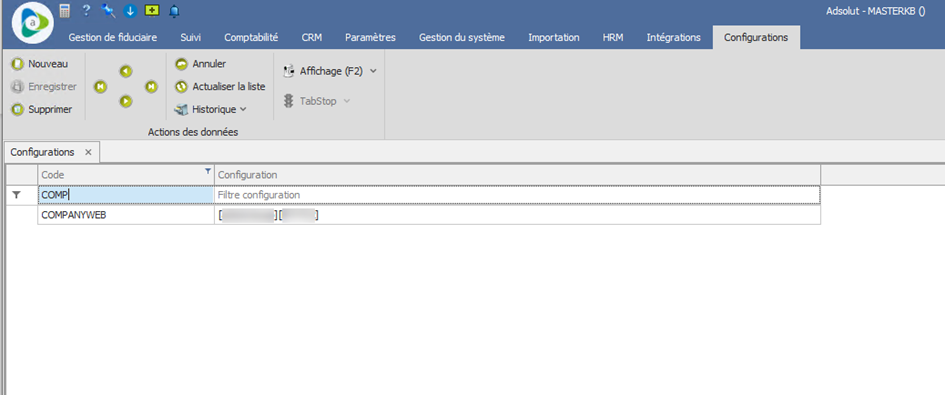Click the Code column header
Image resolution: width=945 pixels, height=395 pixels.
(x=125, y=175)
